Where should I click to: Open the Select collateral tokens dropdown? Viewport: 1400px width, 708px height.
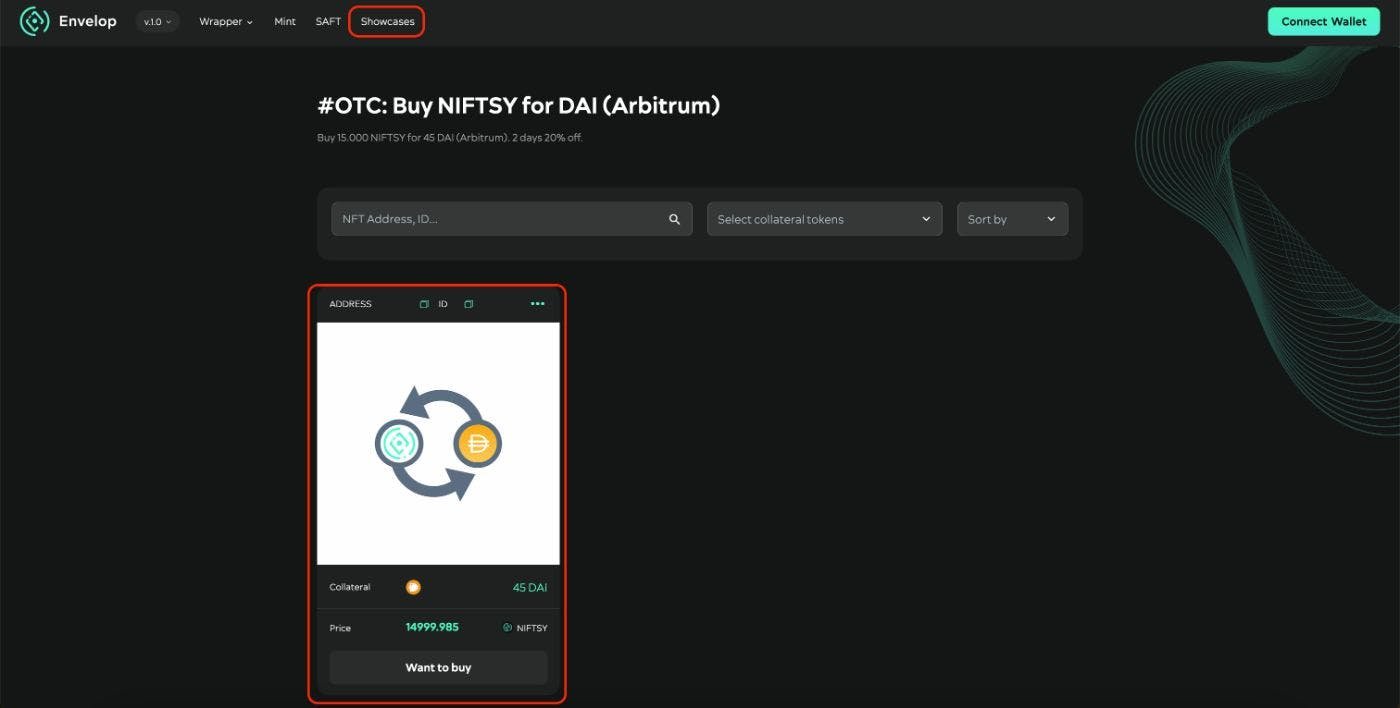point(824,219)
